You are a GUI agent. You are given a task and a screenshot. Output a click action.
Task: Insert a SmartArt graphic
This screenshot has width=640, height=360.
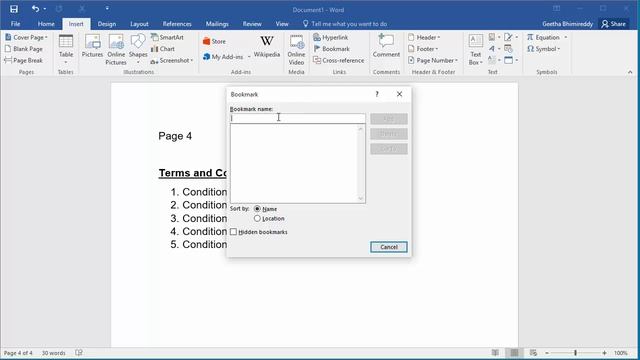[x=167, y=37]
